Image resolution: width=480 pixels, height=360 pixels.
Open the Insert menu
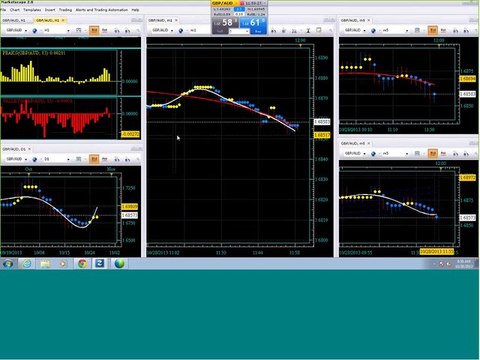tap(50, 10)
